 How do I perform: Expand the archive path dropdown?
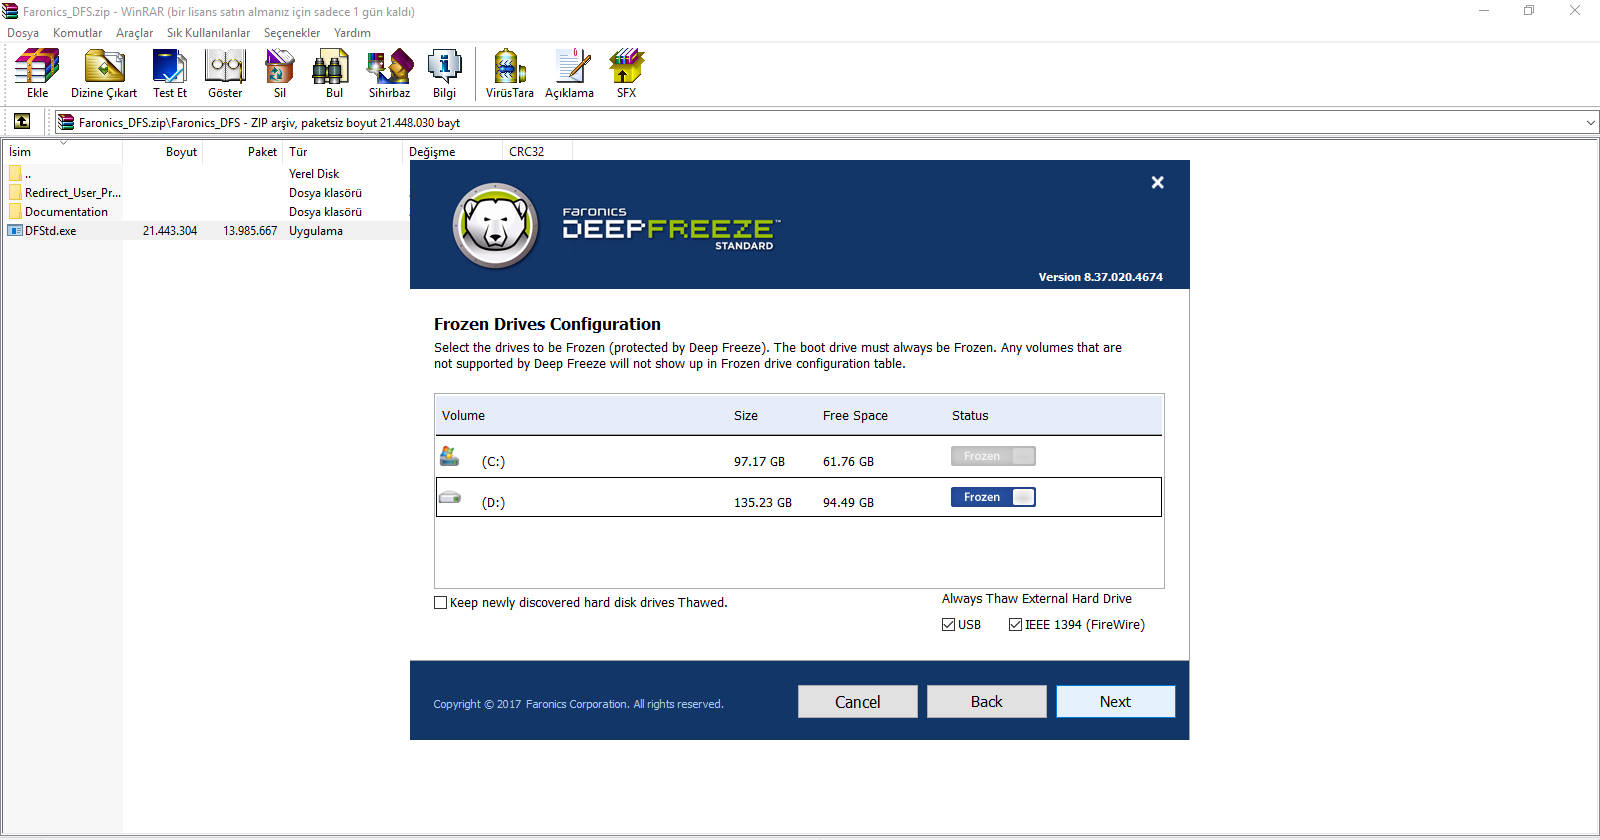(1590, 123)
